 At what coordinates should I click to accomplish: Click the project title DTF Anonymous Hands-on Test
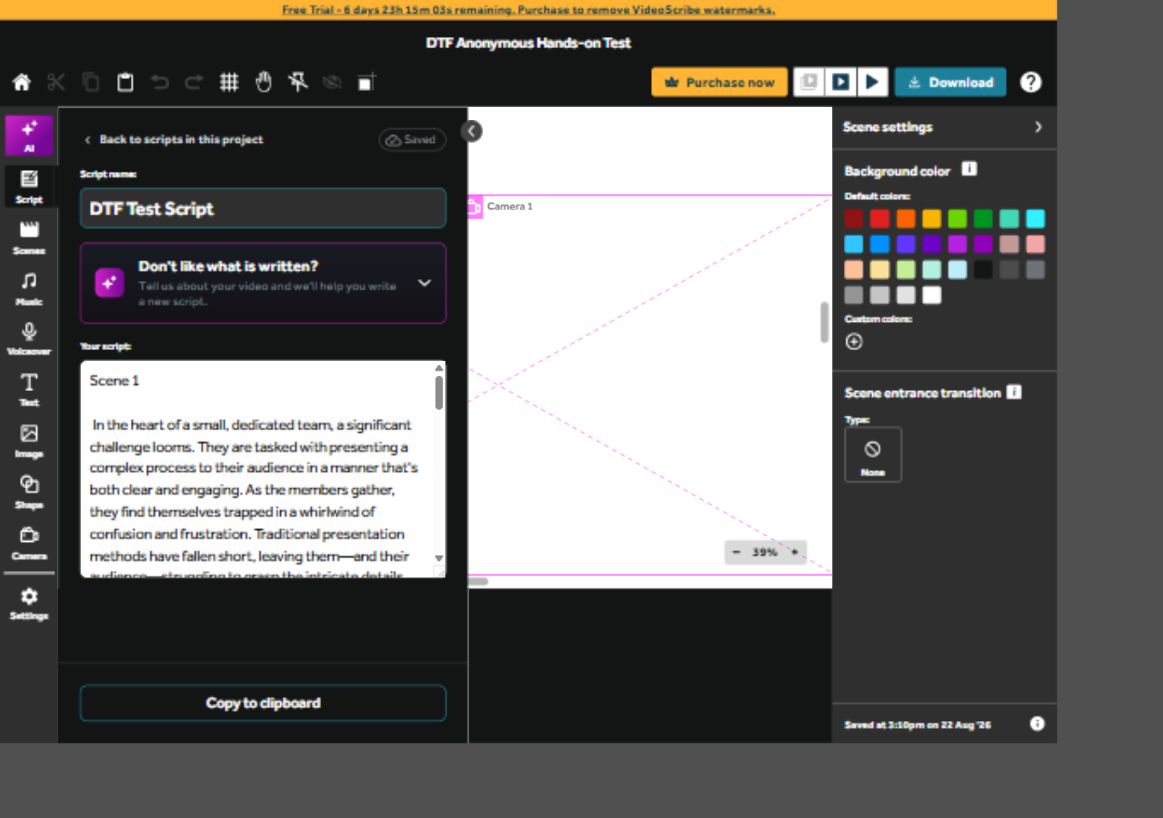[x=528, y=43]
